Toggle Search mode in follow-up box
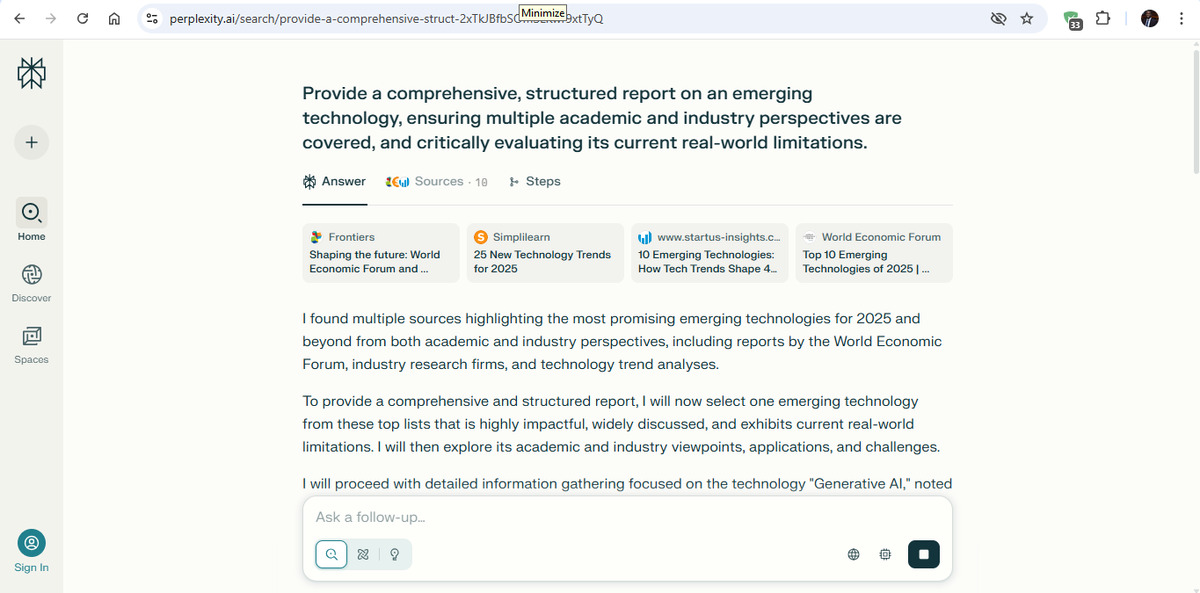 [x=331, y=554]
